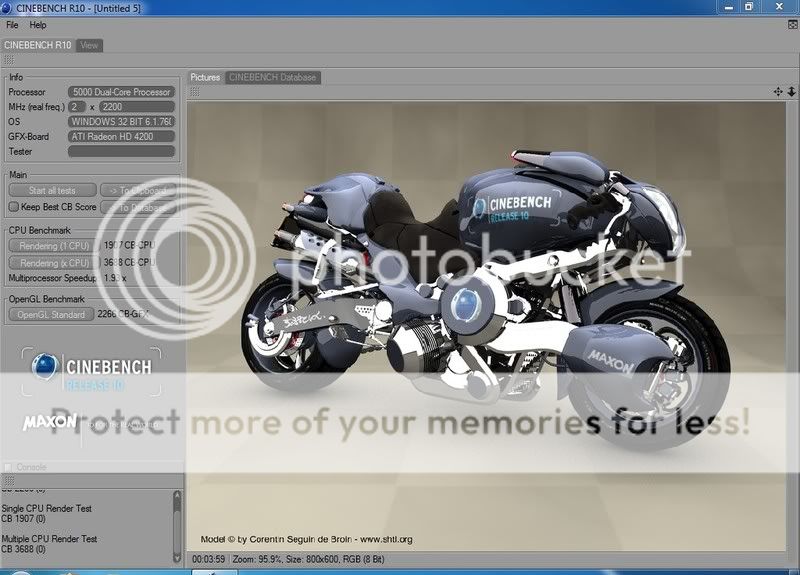
Task: Switch to the View tab
Action: (89, 45)
